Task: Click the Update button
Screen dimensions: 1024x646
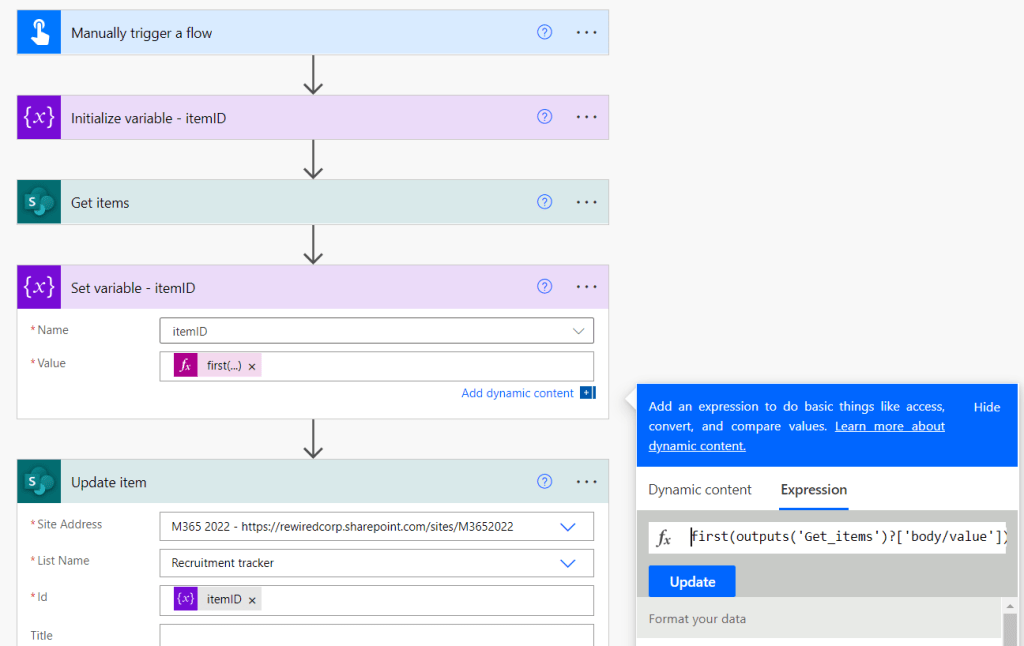Action: pos(692,582)
